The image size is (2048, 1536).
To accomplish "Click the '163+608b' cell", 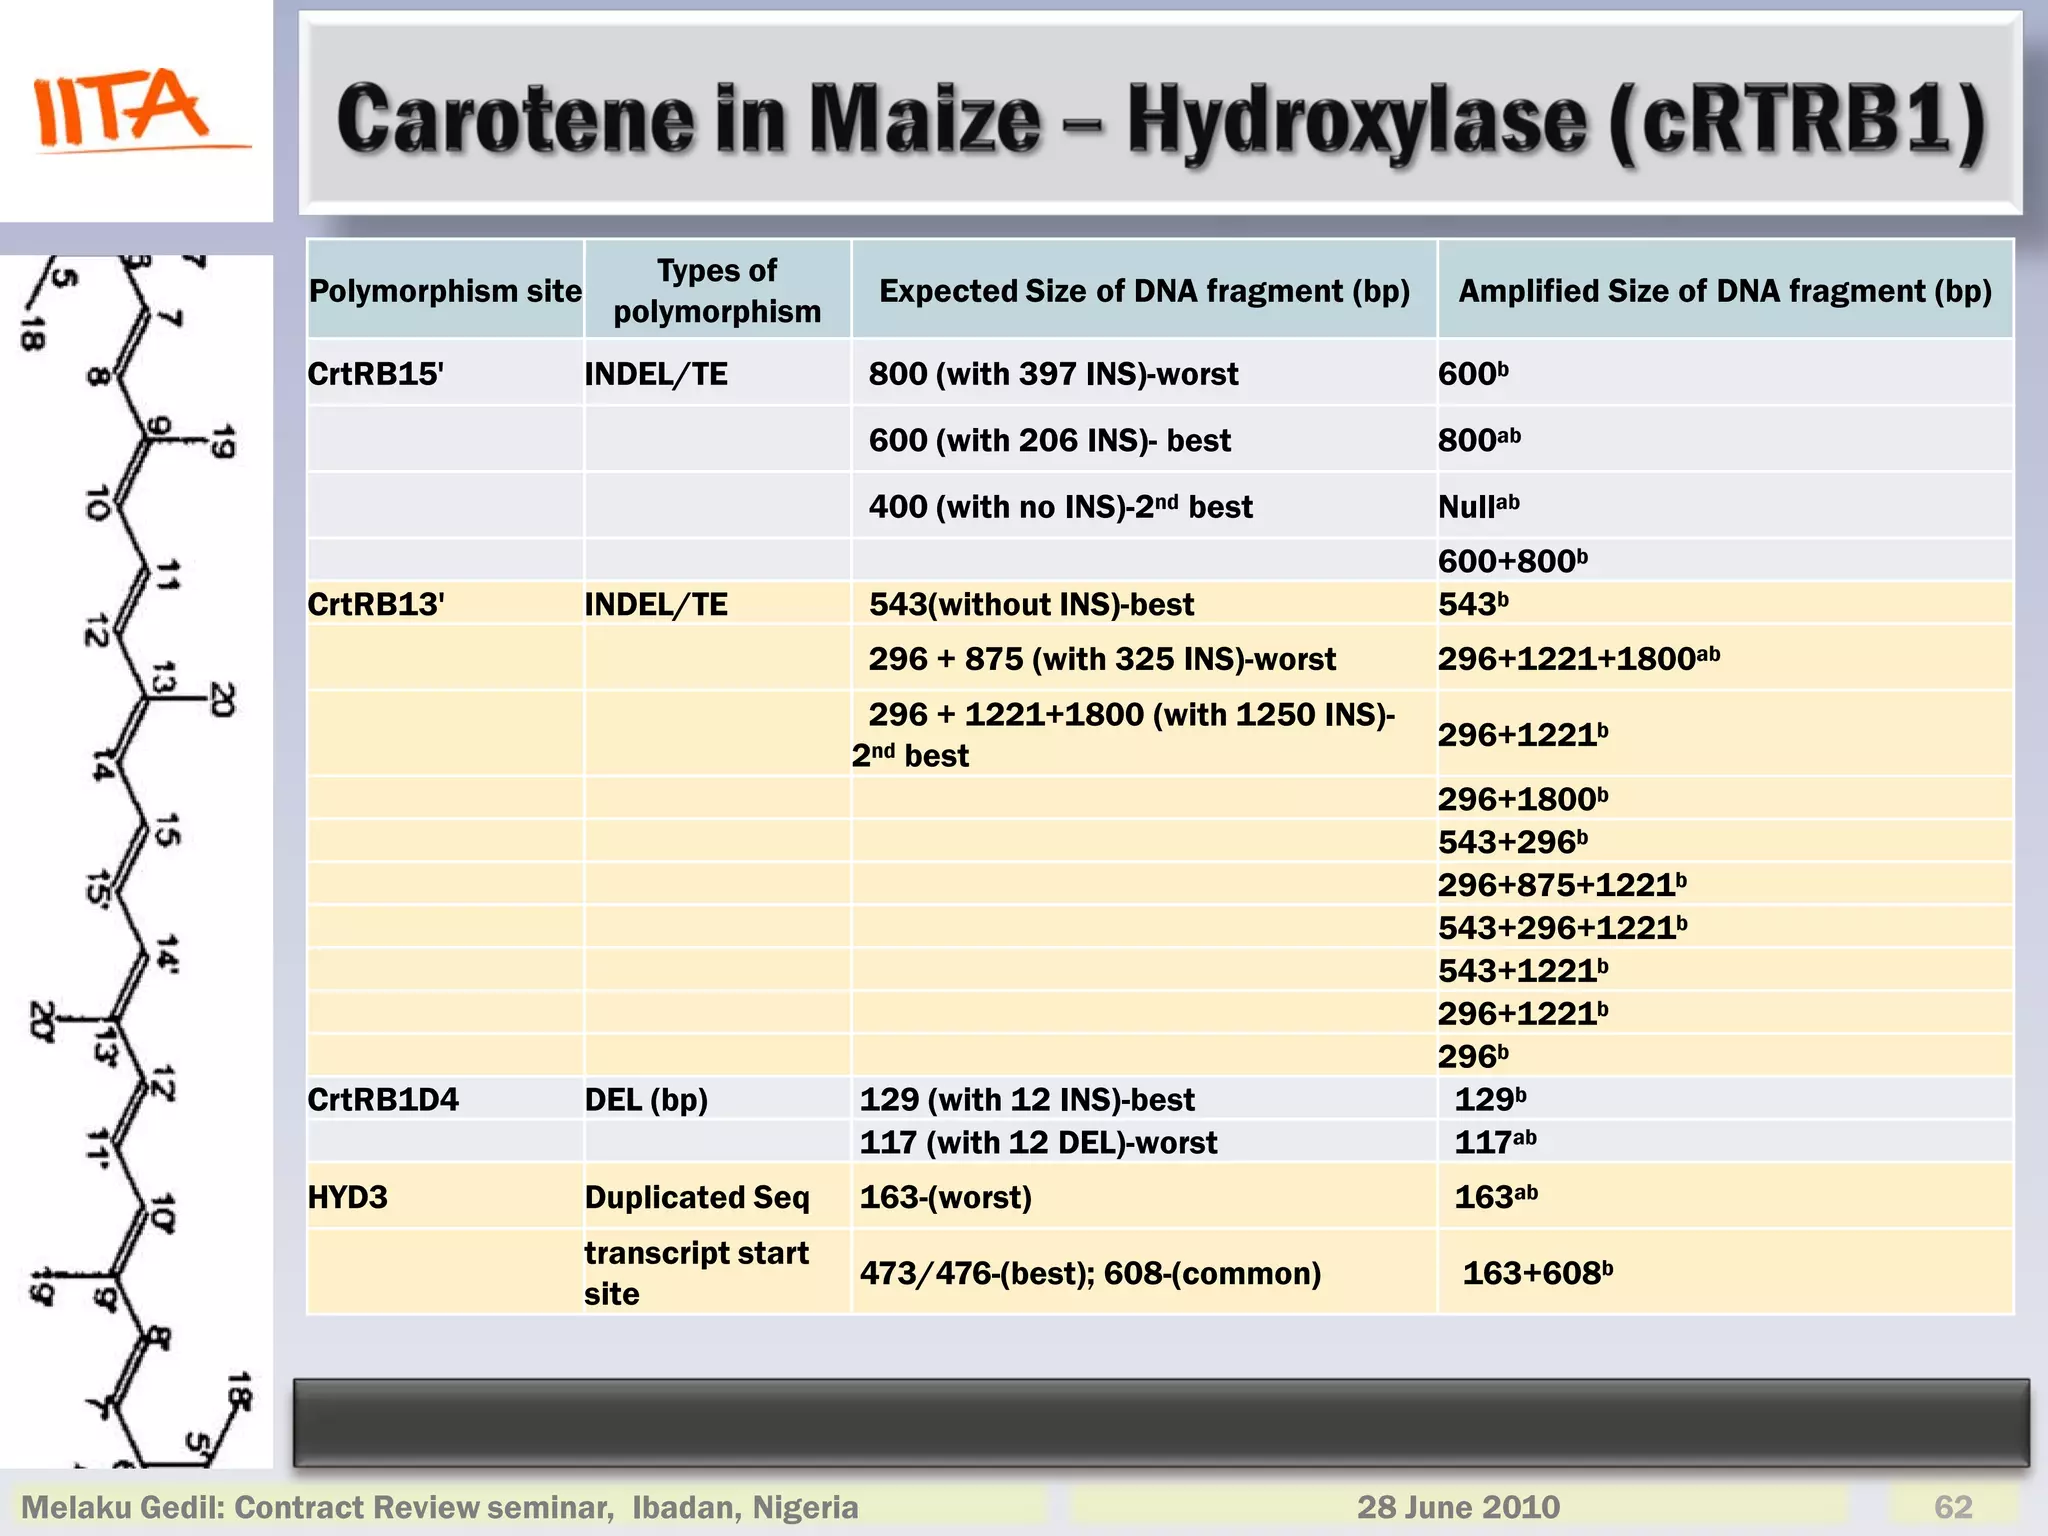I will pyautogui.click(x=1725, y=1272).
